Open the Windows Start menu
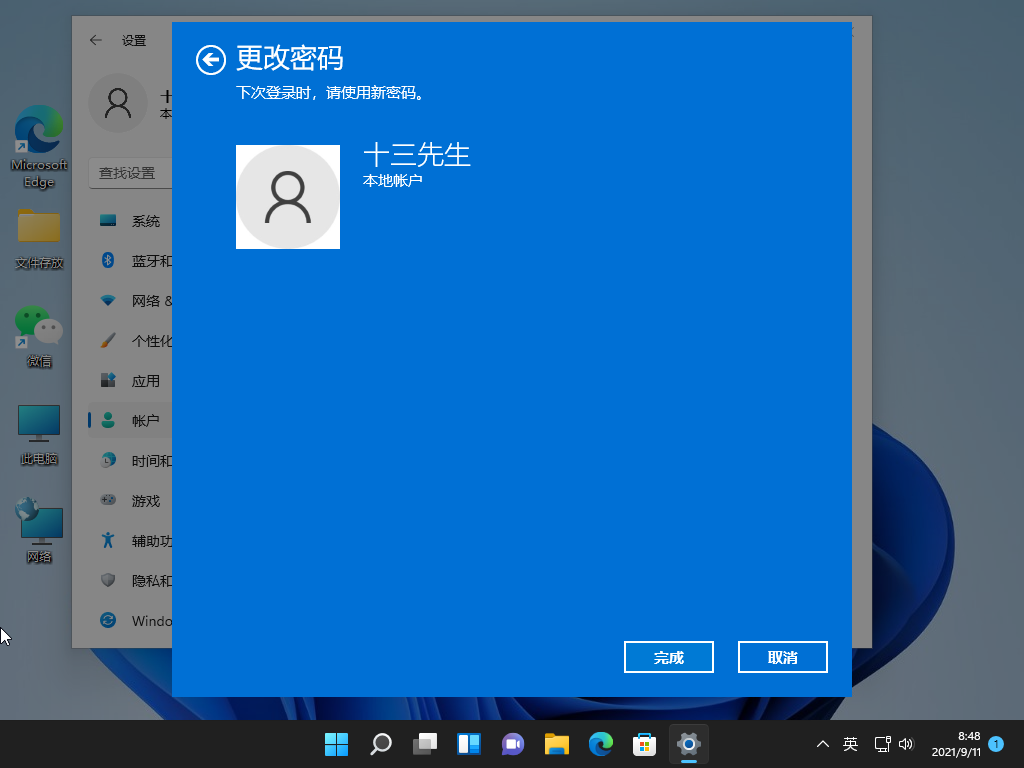The image size is (1024, 768). 336,744
